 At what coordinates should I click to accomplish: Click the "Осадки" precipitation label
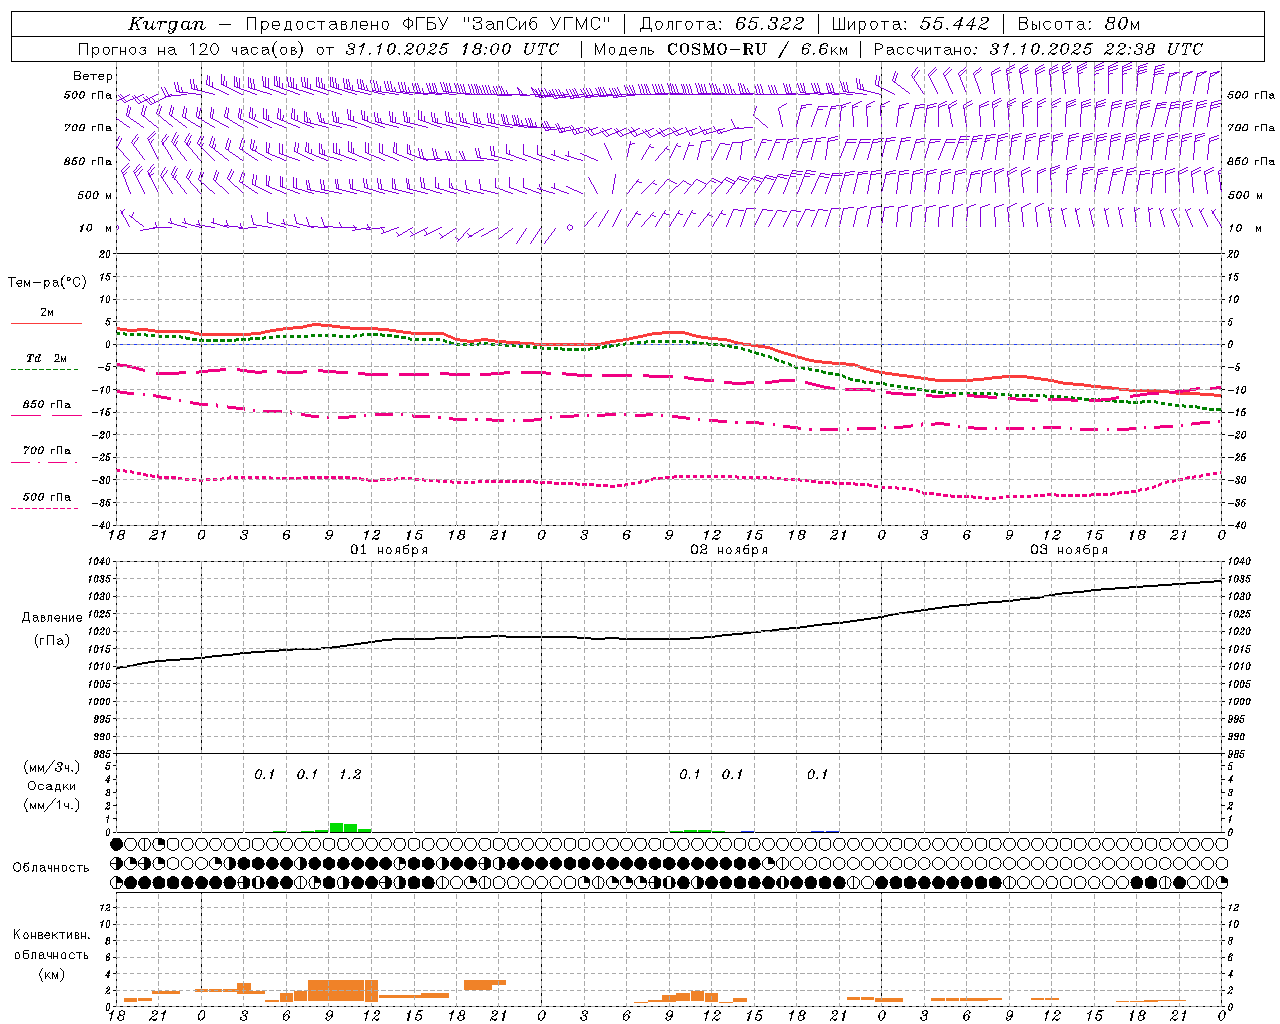coord(52,786)
